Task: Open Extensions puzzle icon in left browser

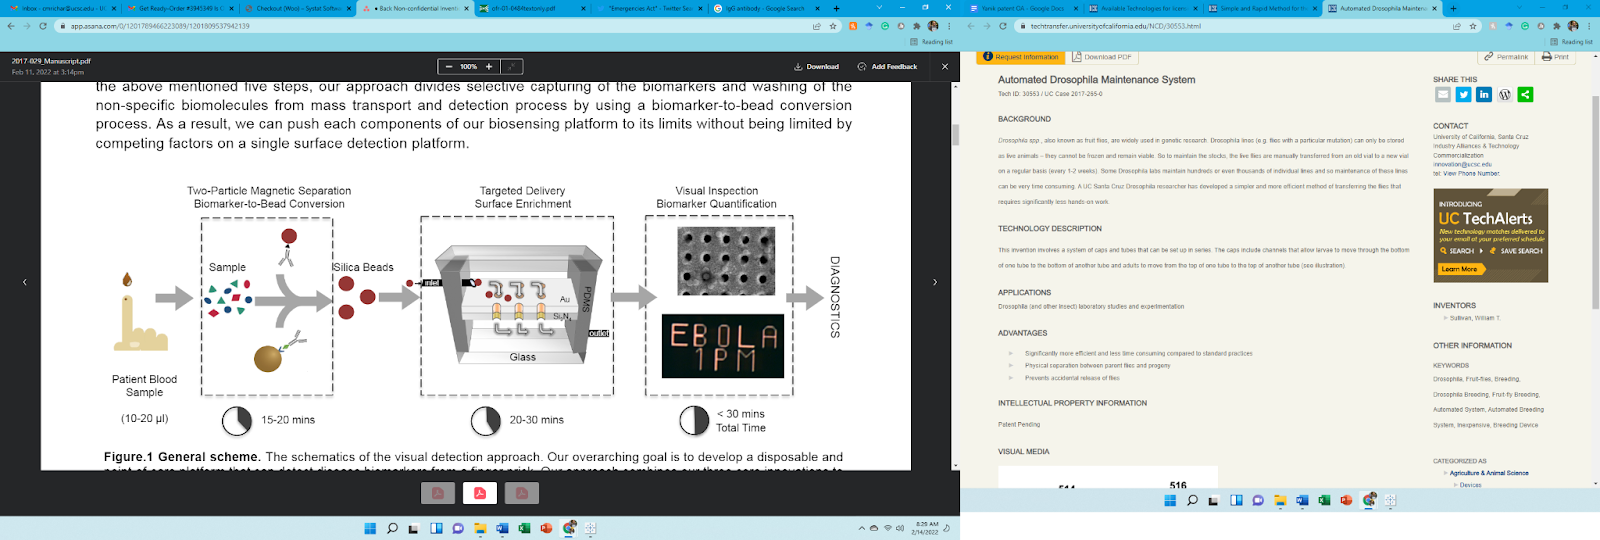Action: click(917, 26)
